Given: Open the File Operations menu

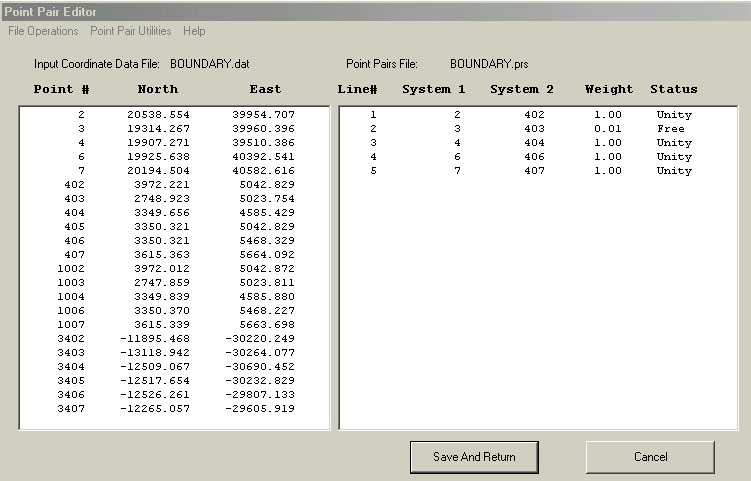Looking at the screenshot, I should pos(43,31).
